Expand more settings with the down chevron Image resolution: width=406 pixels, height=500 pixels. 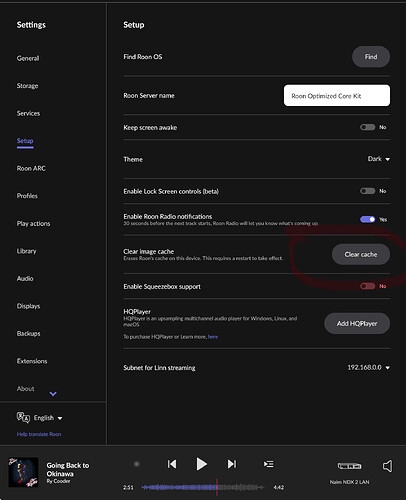pyautogui.click(x=53, y=394)
